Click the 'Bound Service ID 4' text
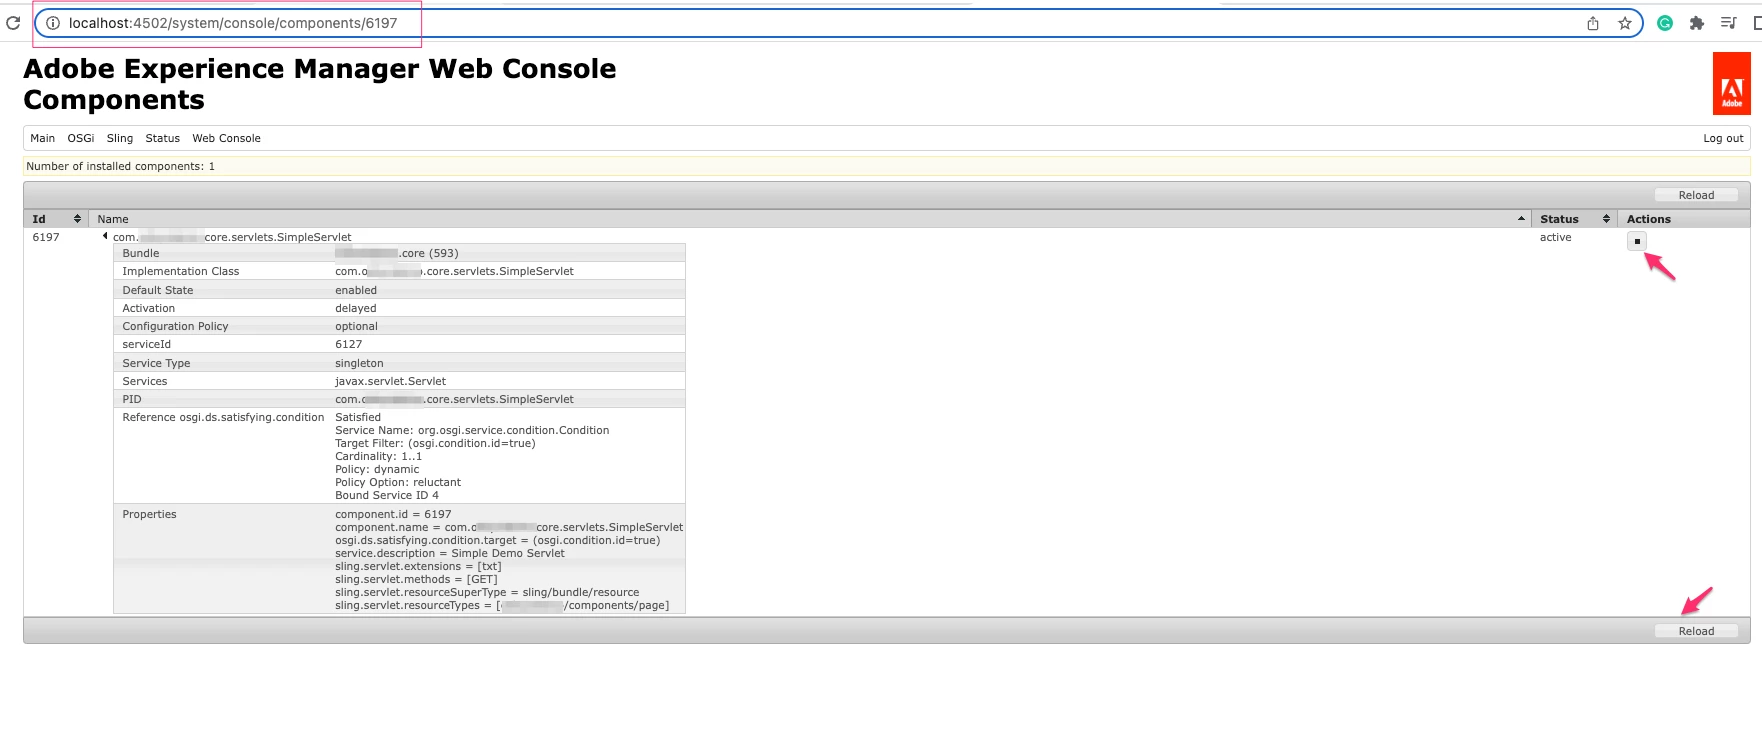 pos(387,495)
